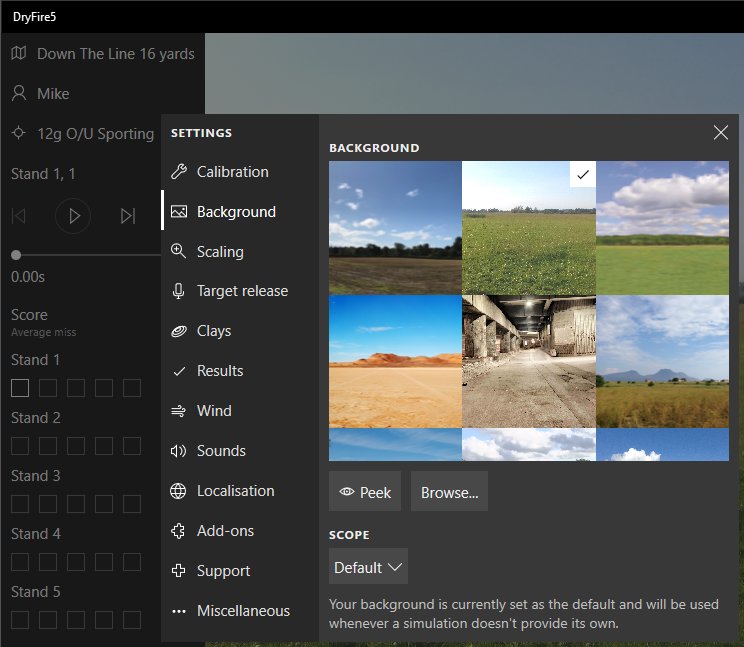
Task: Click the Add-ons puzzle piece icon
Action: 179,531
